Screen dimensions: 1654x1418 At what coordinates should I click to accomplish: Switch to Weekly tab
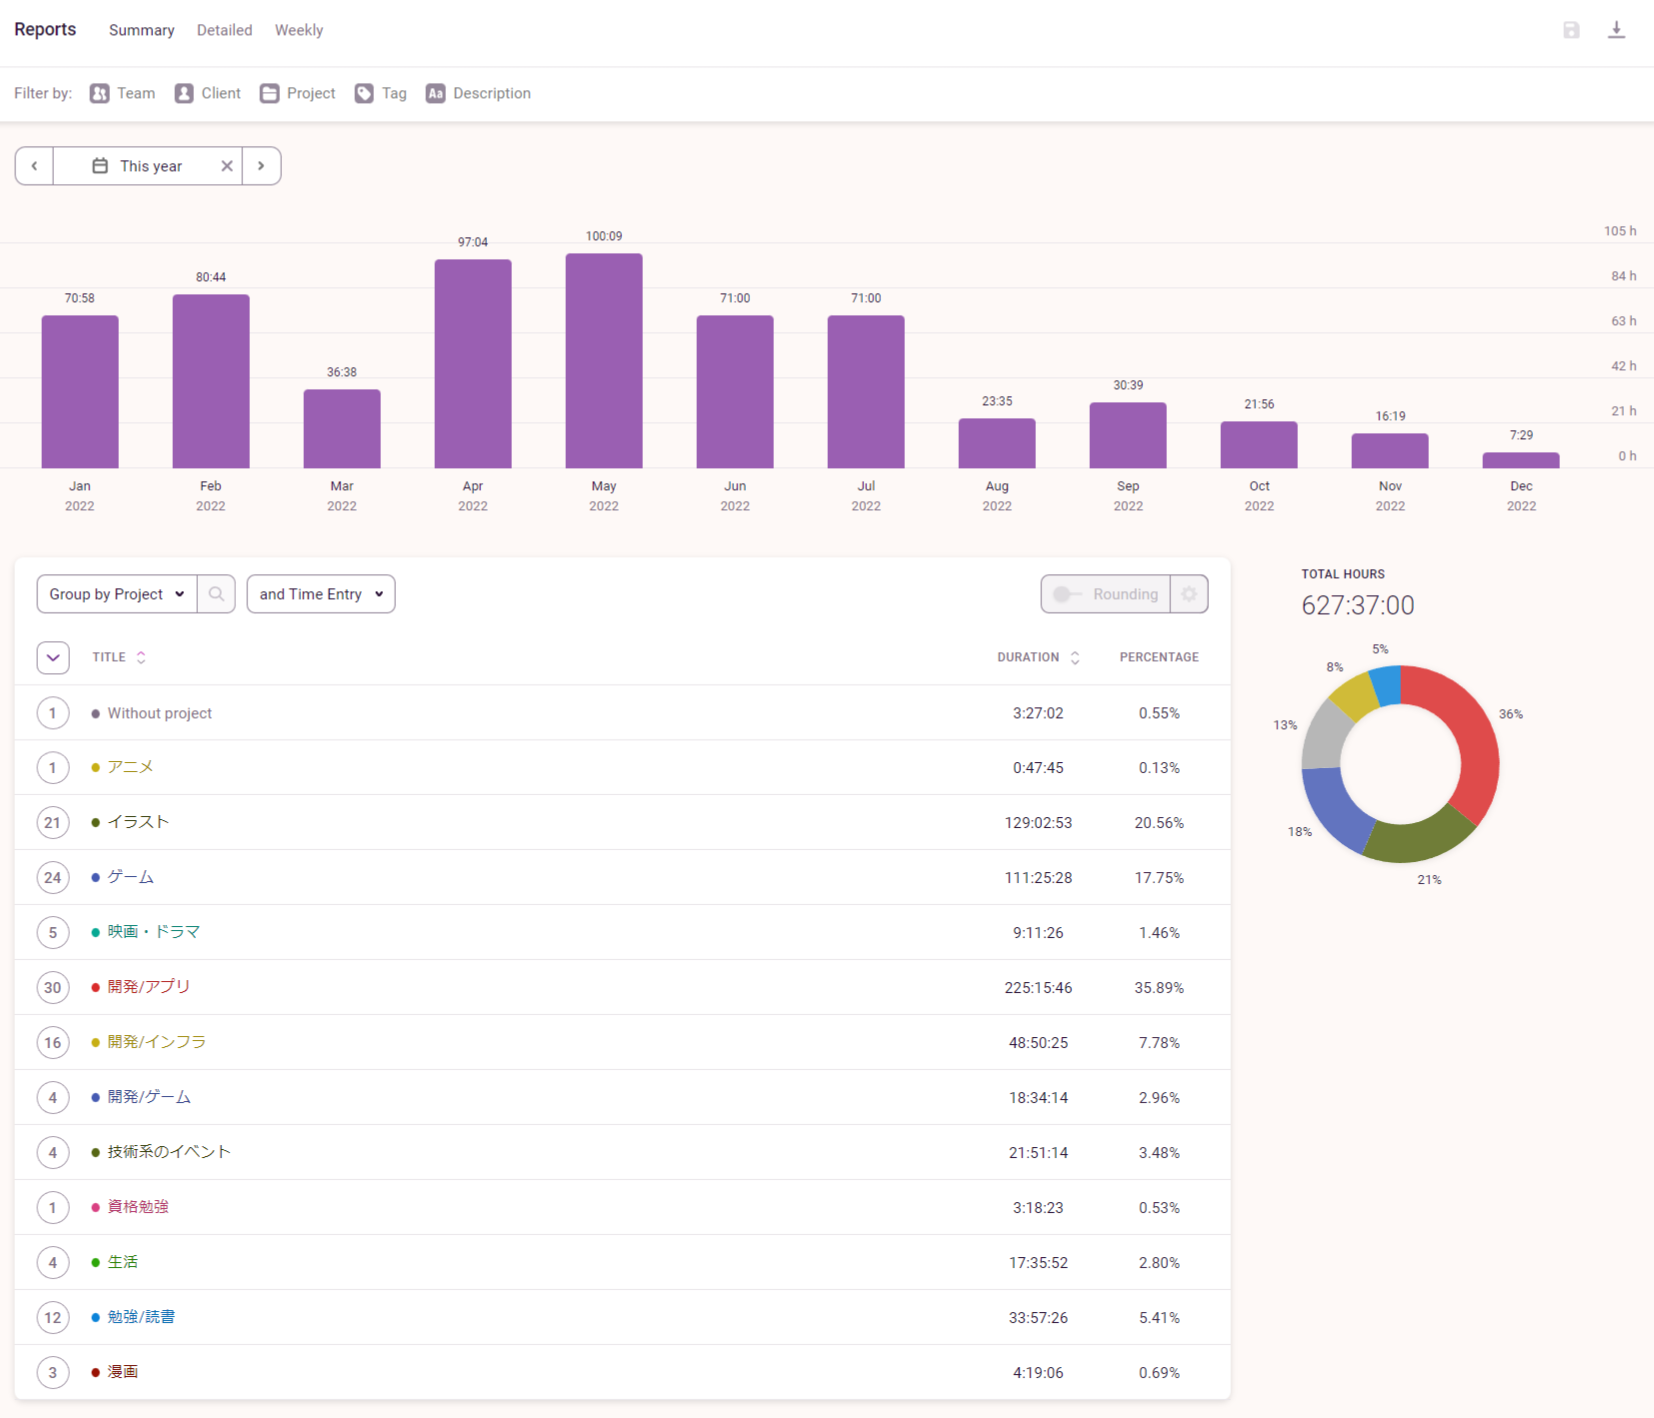click(299, 30)
